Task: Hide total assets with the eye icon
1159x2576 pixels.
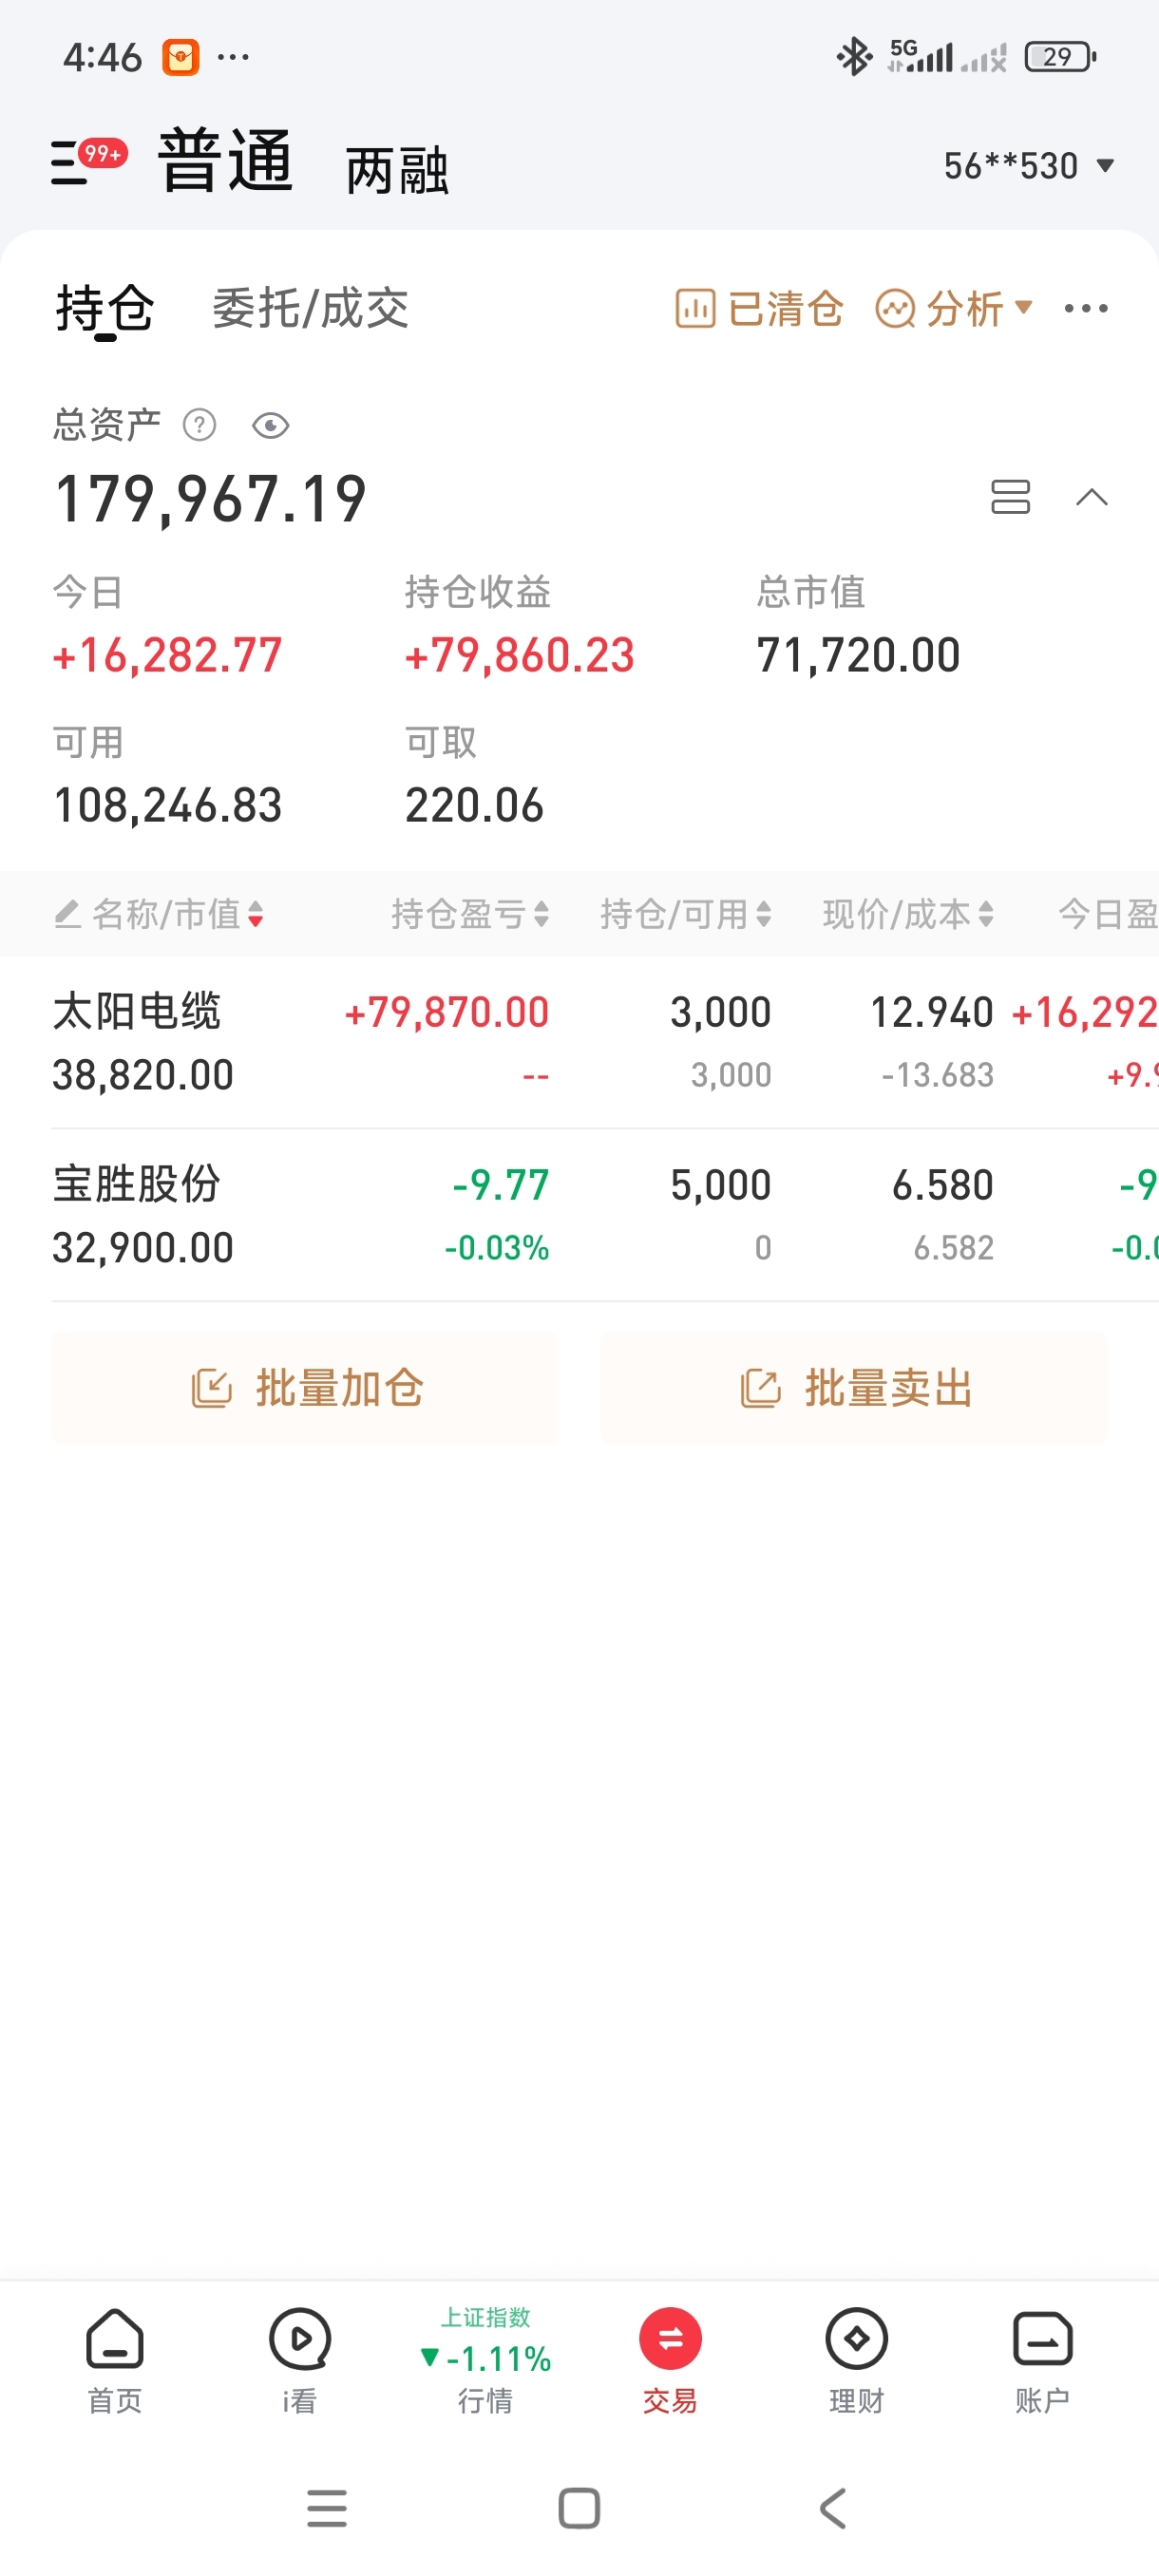Action: [270, 426]
